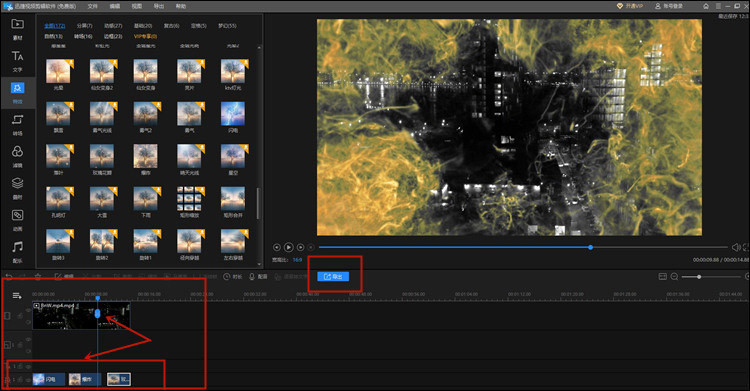Image resolution: width=750 pixels, height=391 pixels.
Task: Open the 帮助 menu
Action: [181, 6]
